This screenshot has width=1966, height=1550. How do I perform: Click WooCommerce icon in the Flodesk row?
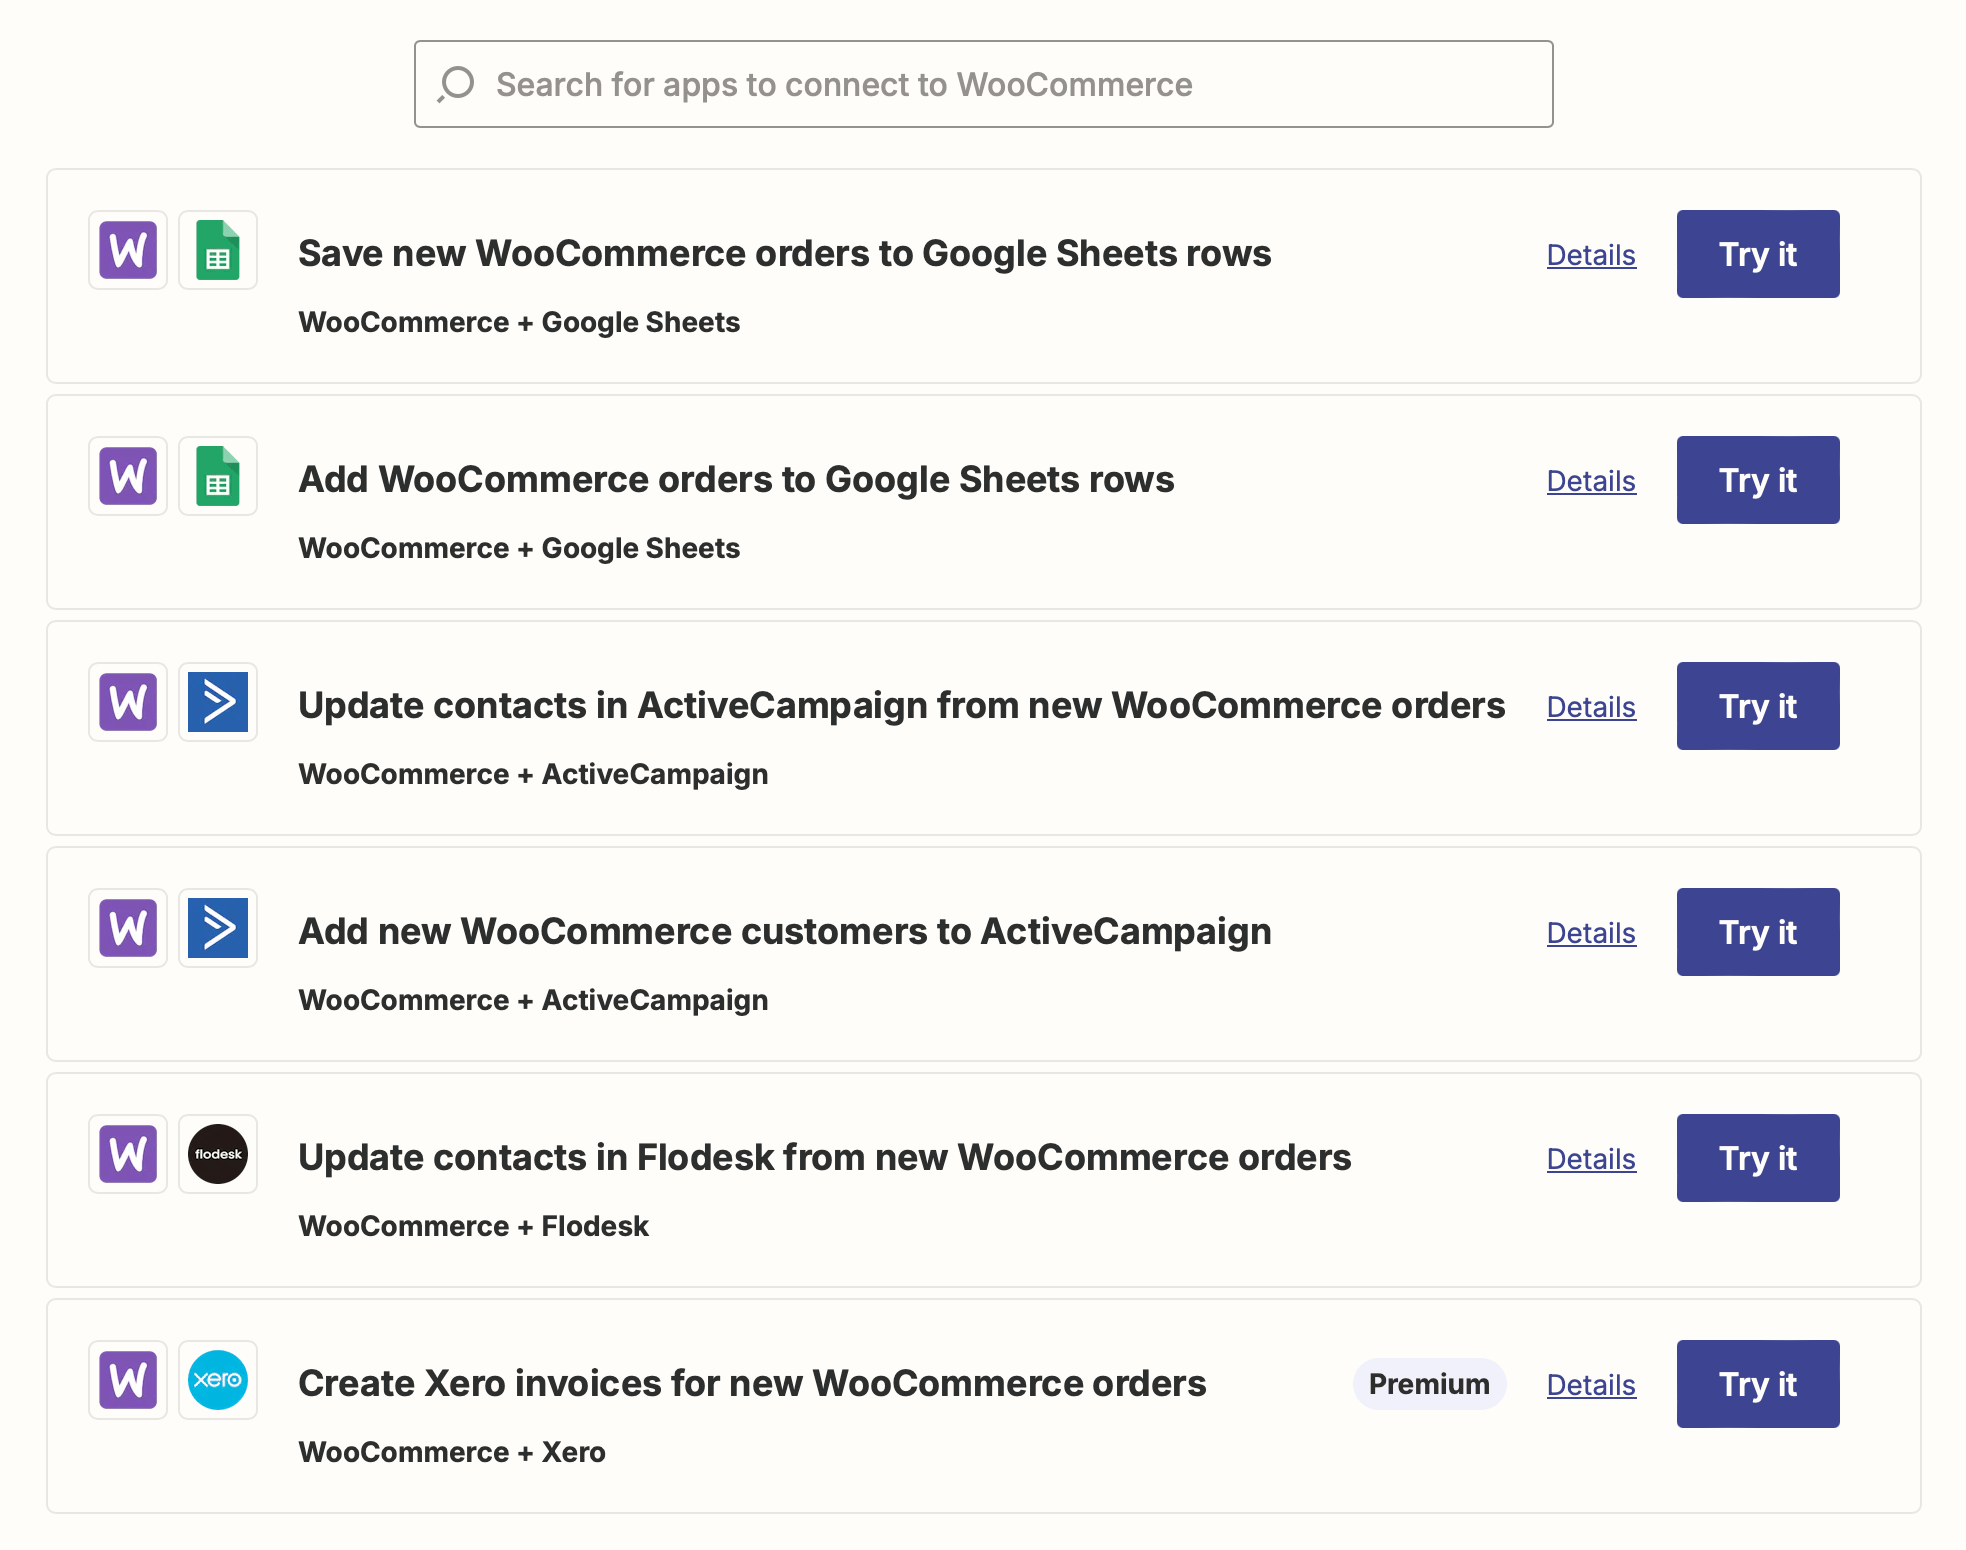coord(128,1154)
